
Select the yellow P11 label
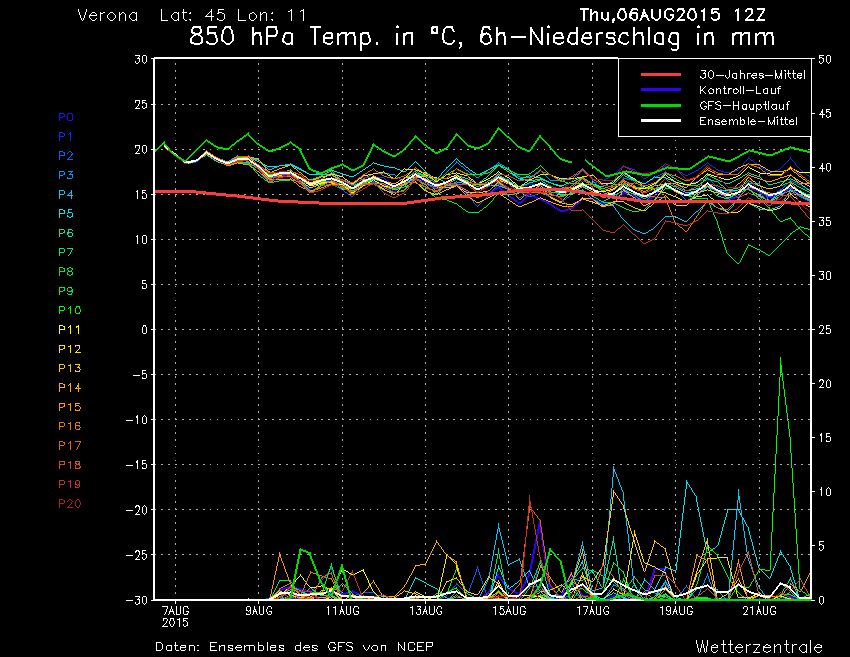(69, 330)
